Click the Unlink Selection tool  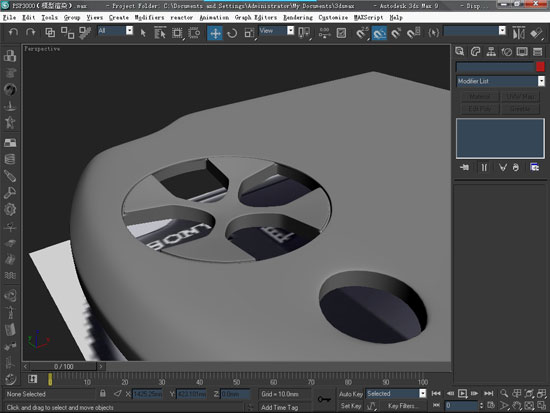67,33
